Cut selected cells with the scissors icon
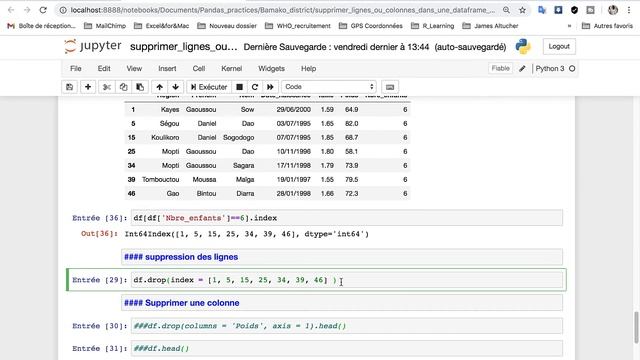Image resolution: width=640 pixels, height=360 pixels. (107, 87)
